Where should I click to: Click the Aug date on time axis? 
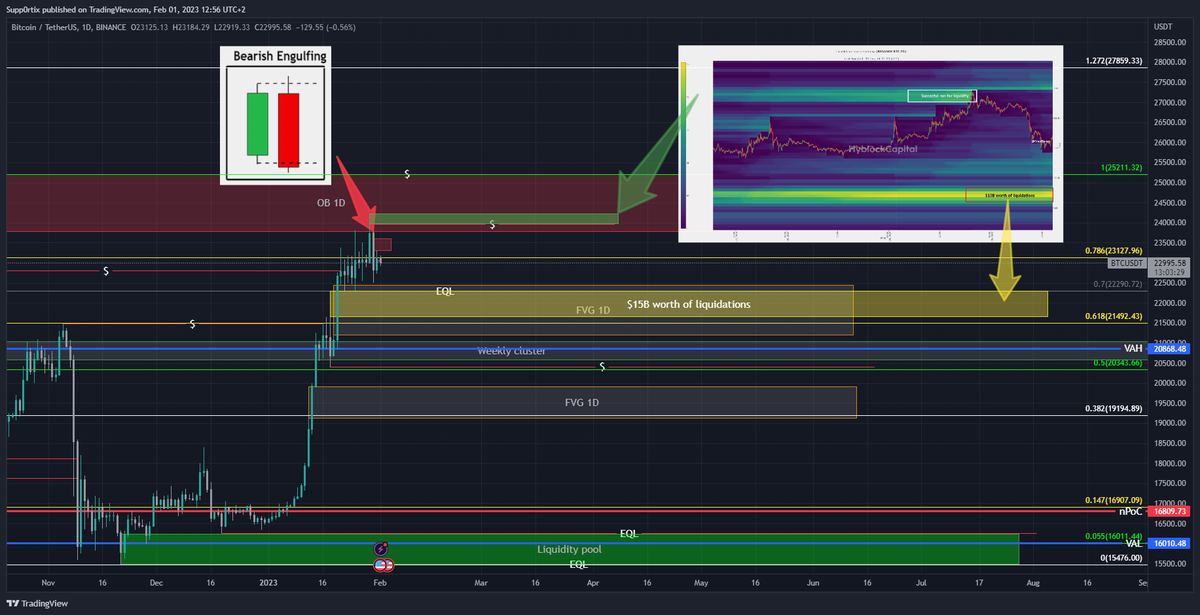point(1033,581)
